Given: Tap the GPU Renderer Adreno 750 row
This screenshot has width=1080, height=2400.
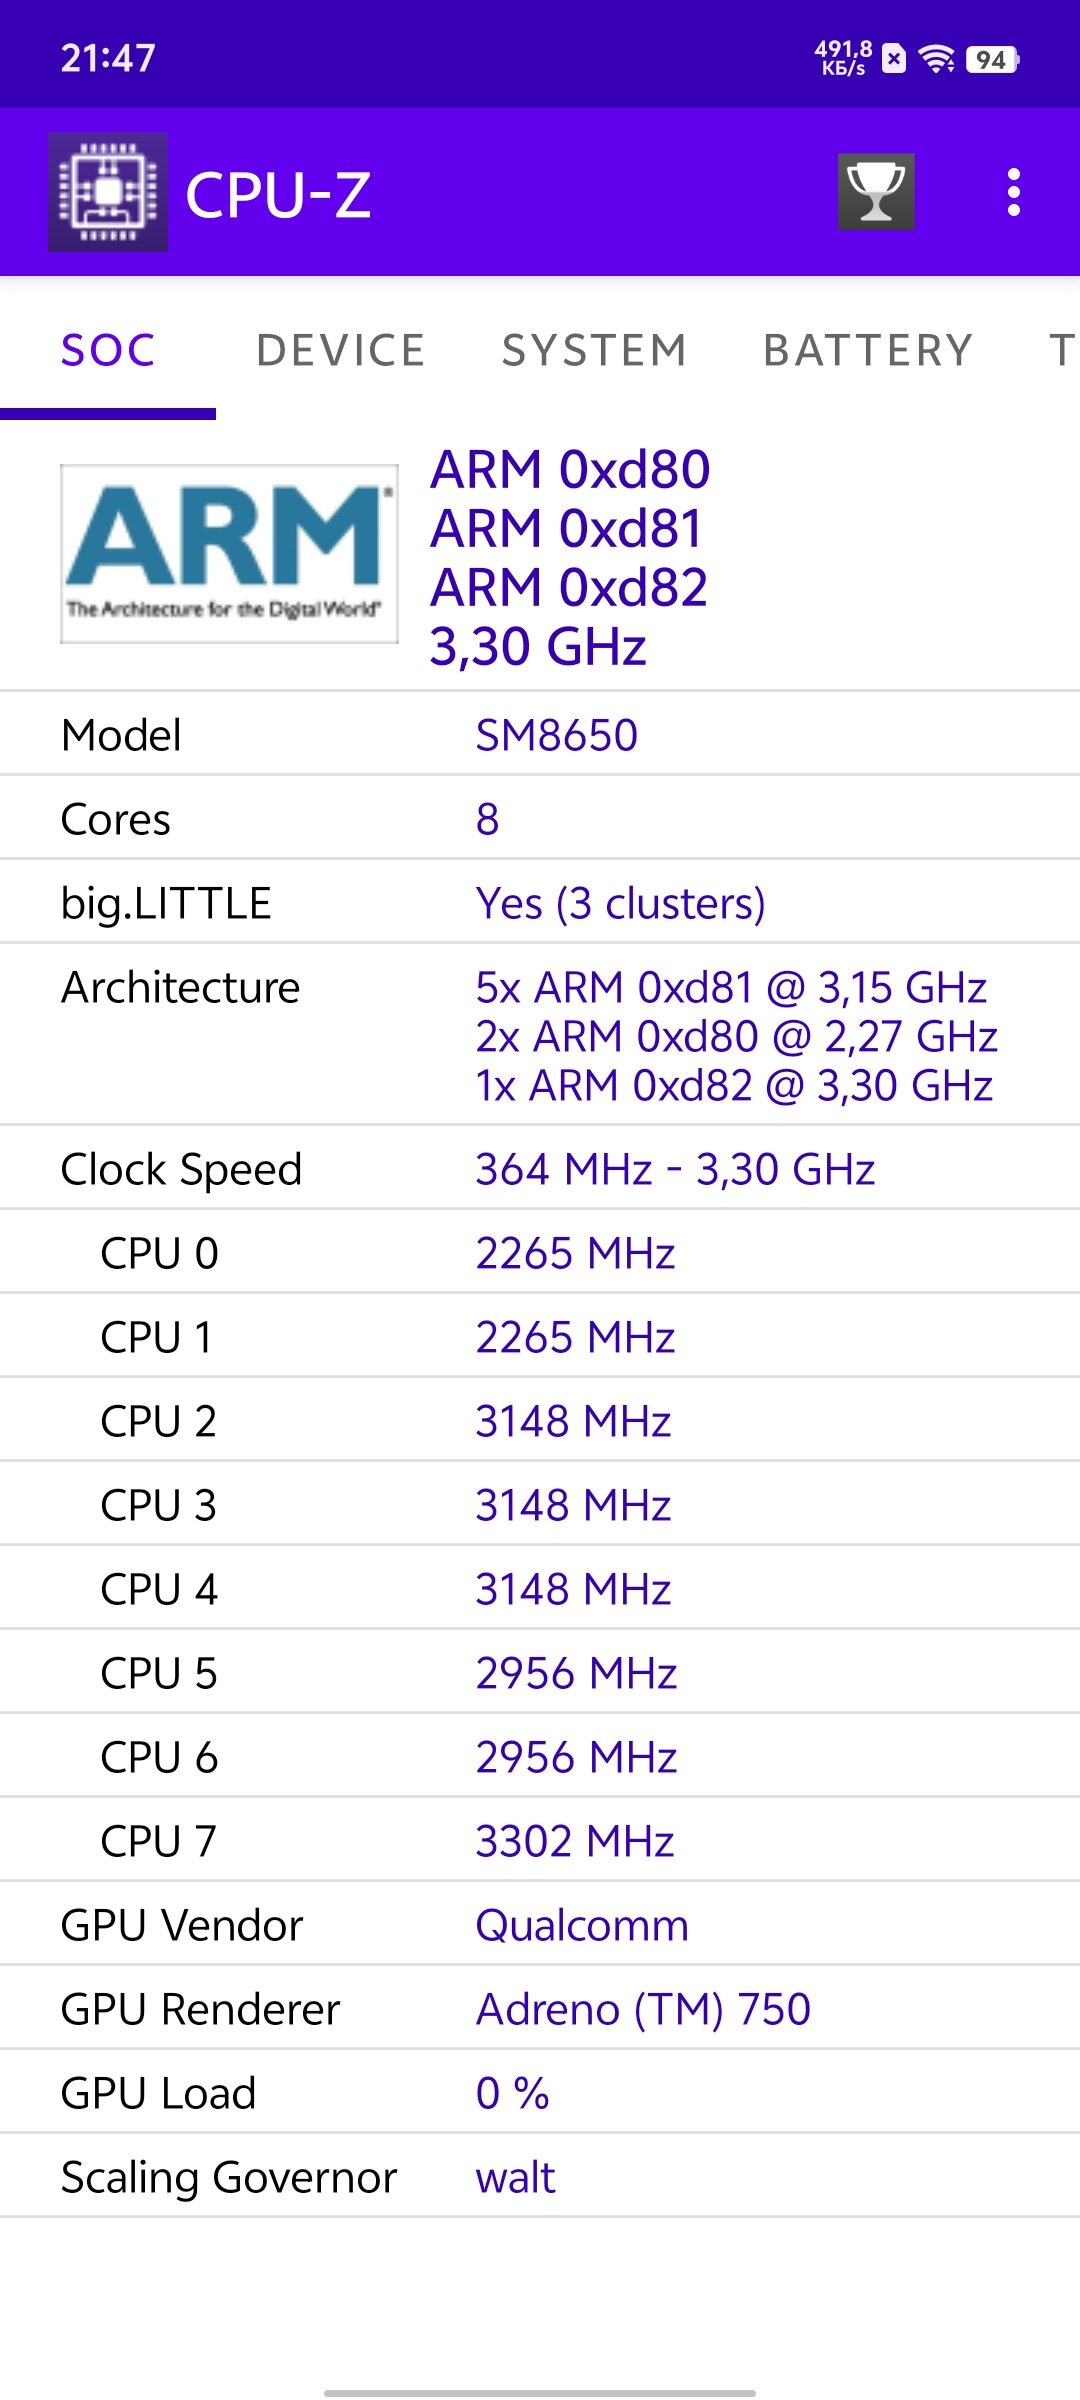Looking at the screenshot, I should point(540,2009).
